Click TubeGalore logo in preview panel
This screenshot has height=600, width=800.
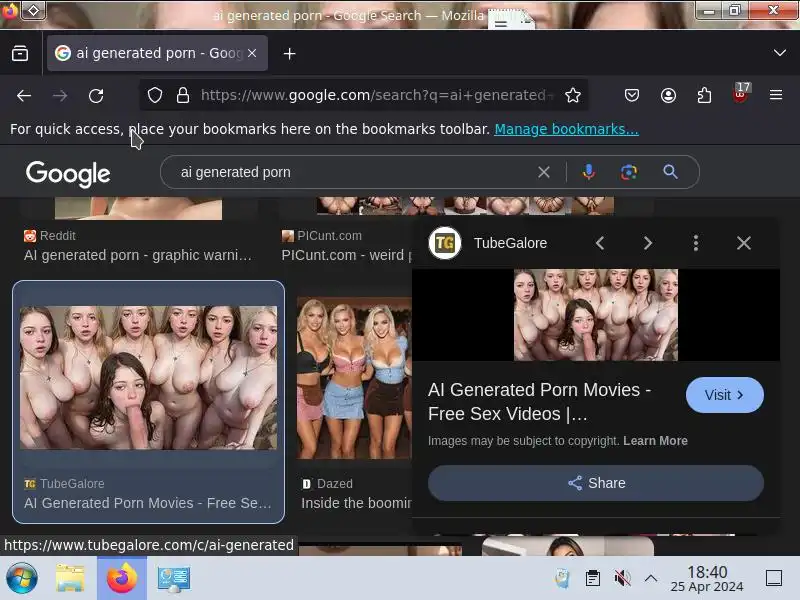445,243
